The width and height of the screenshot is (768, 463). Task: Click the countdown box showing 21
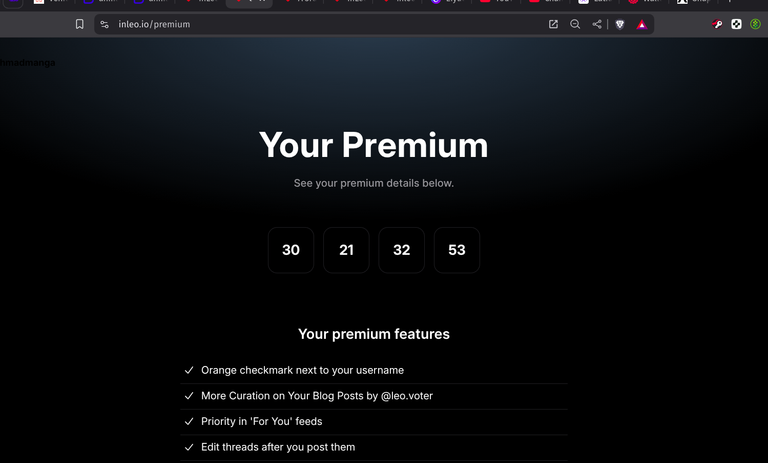tap(346, 250)
